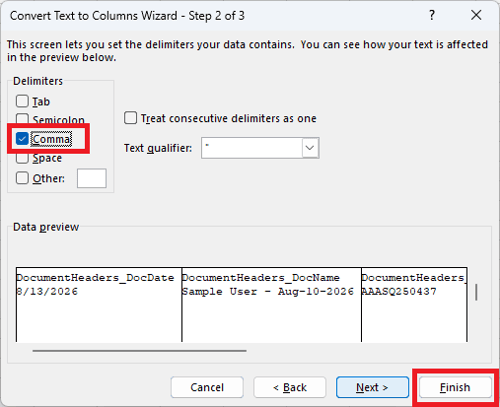Tick the Other delimiter checkbox
The height and width of the screenshot is (407, 500).
(x=22, y=178)
